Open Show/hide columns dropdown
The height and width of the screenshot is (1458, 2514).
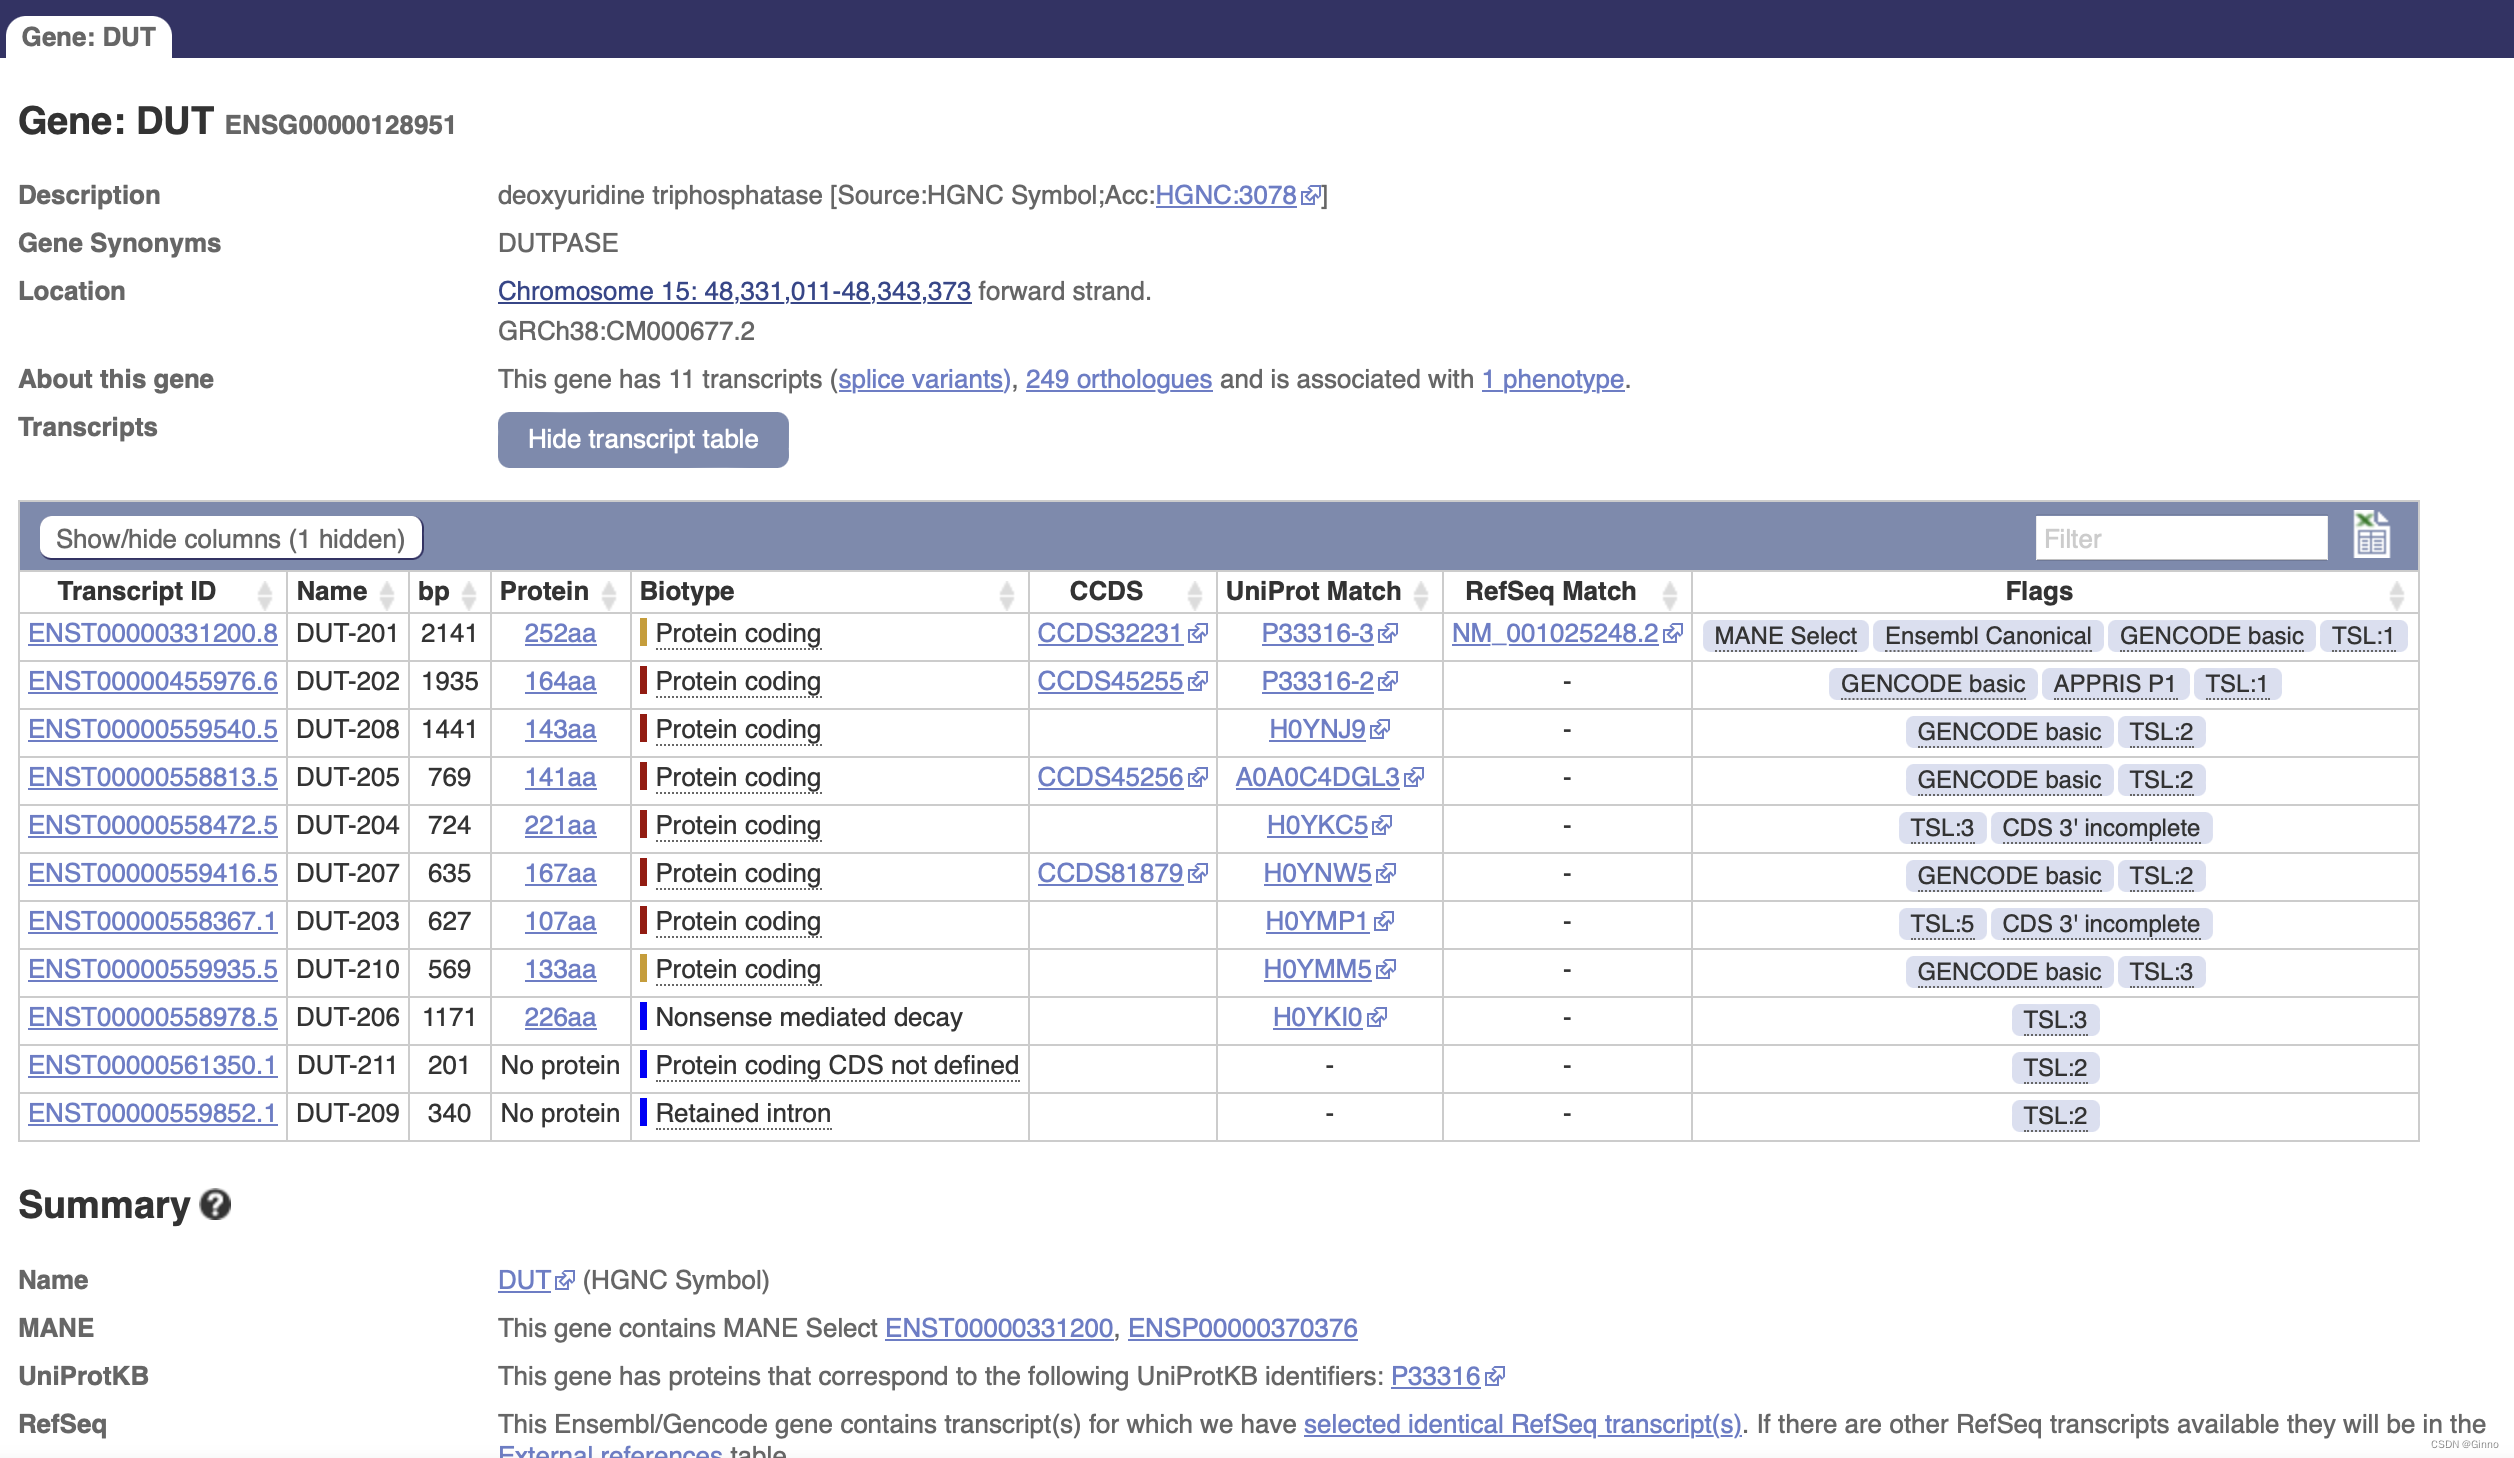(x=231, y=539)
